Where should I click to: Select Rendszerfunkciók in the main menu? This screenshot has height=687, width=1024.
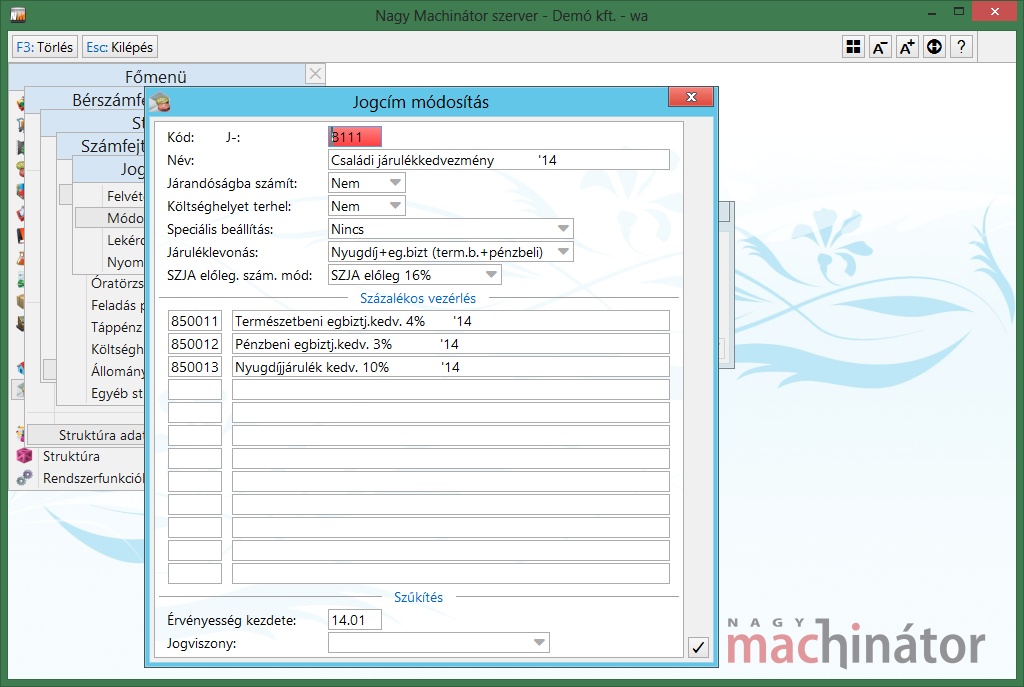tap(93, 478)
